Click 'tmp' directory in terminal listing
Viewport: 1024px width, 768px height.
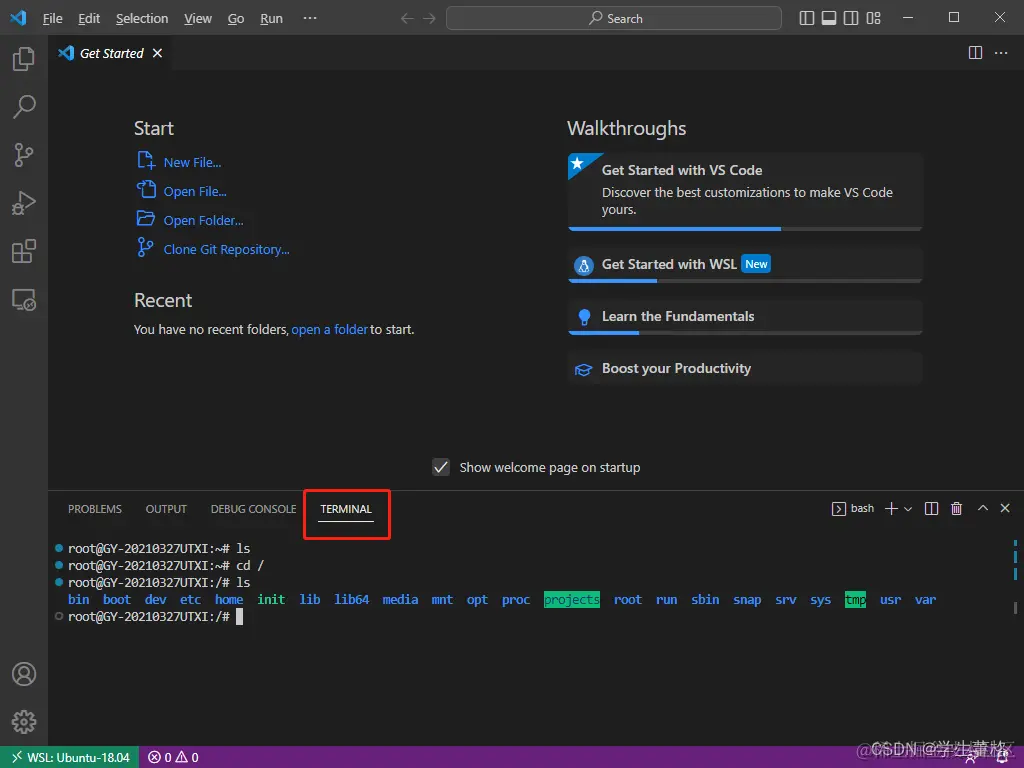point(855,600)
